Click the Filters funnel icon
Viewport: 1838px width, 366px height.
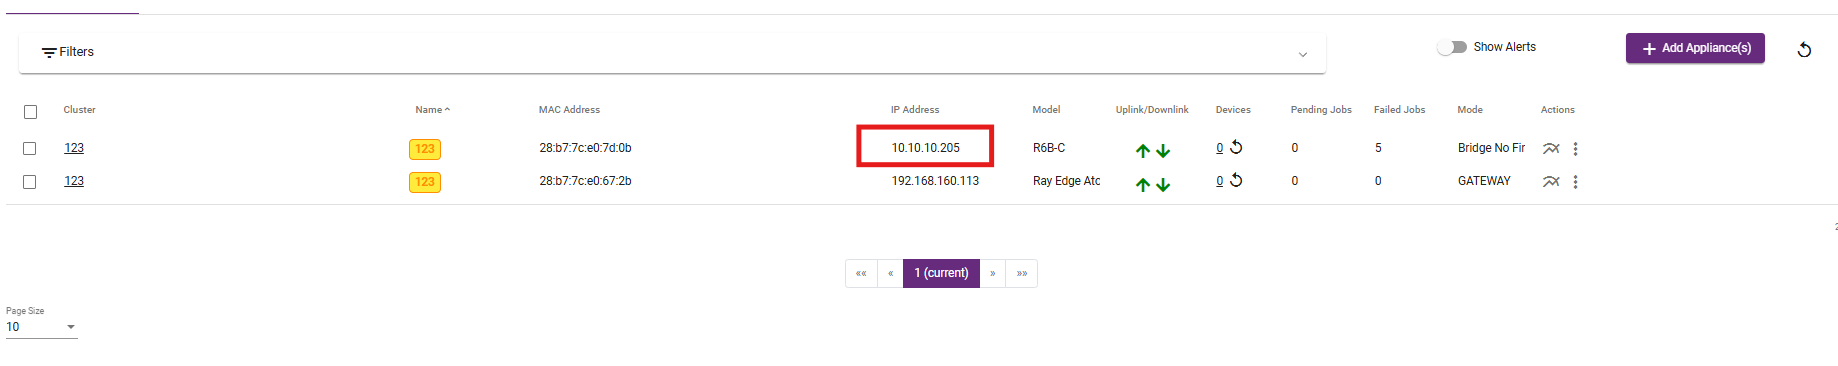pyautogui.click(x=48, y=52)
